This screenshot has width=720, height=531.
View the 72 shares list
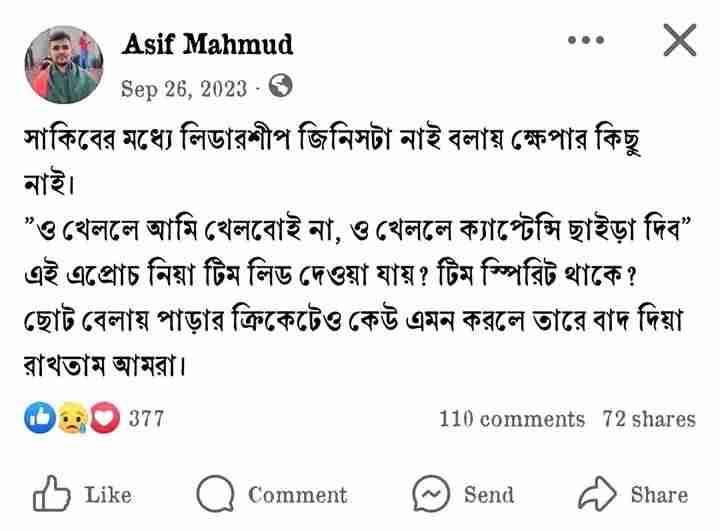click(649, 419)
